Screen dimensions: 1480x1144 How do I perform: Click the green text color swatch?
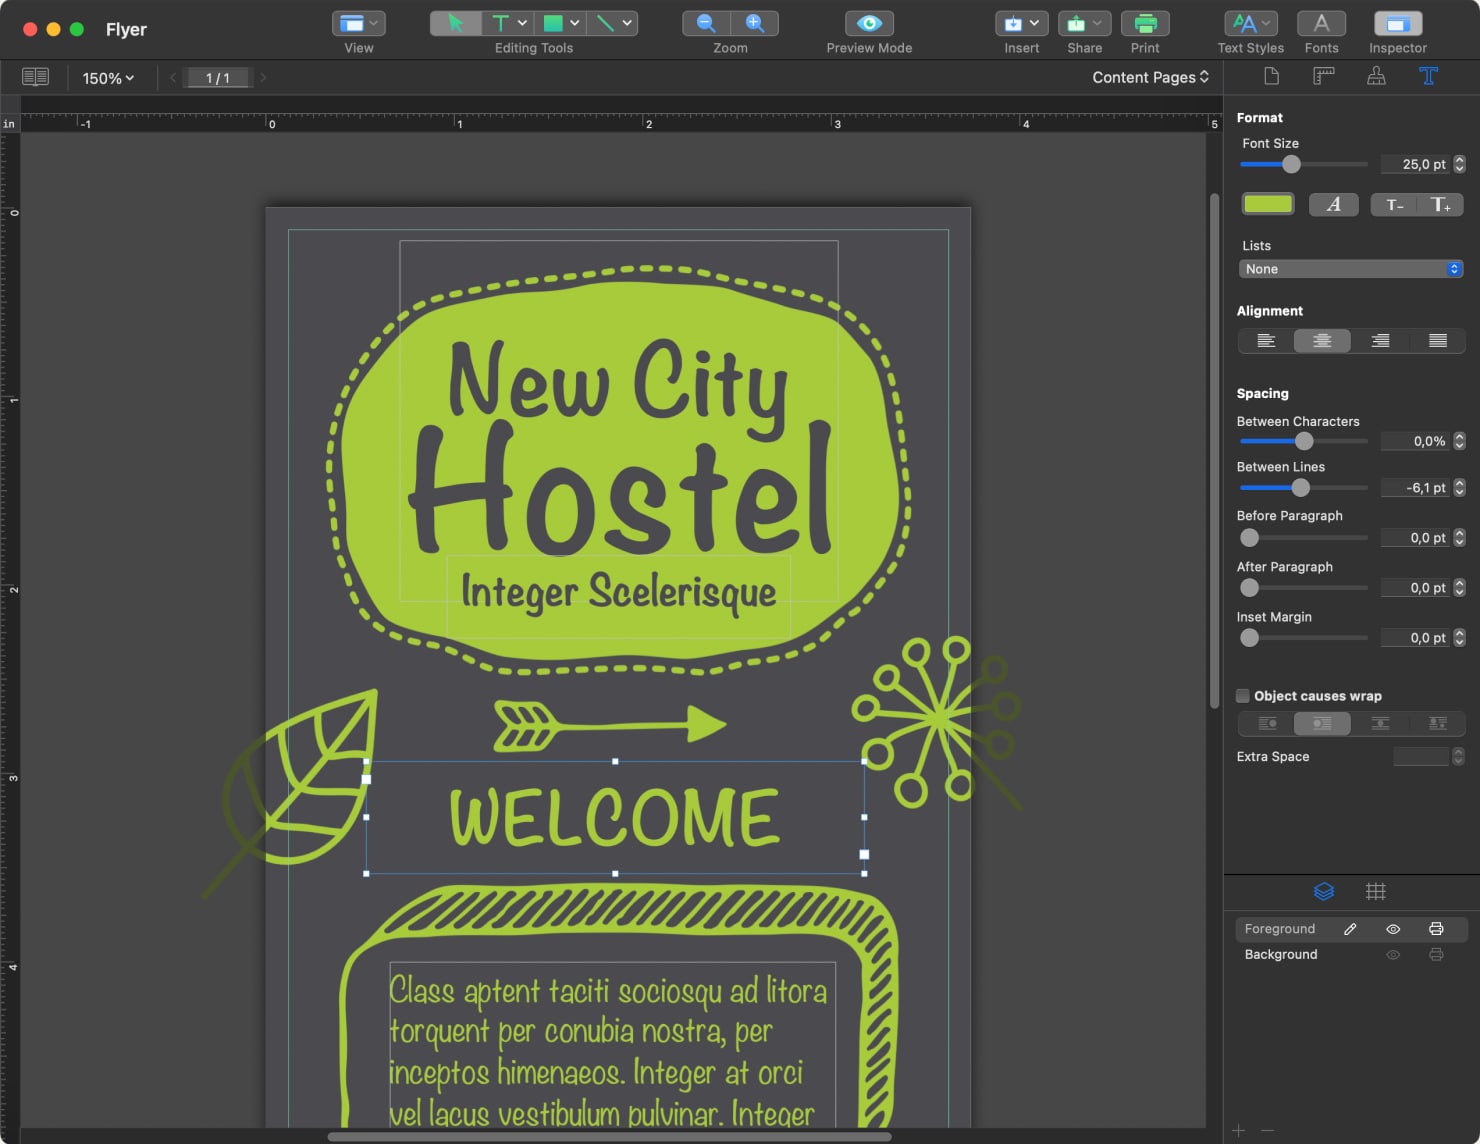(1268, 204)
